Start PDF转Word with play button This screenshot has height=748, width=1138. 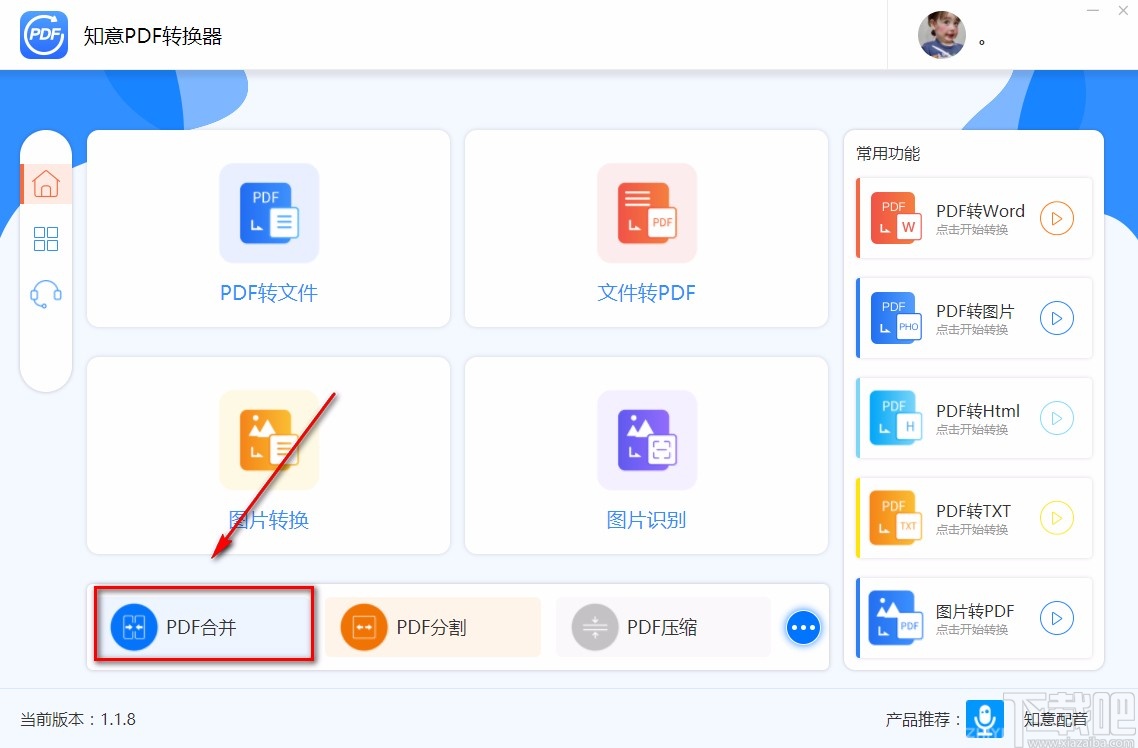coord(1057,218)
